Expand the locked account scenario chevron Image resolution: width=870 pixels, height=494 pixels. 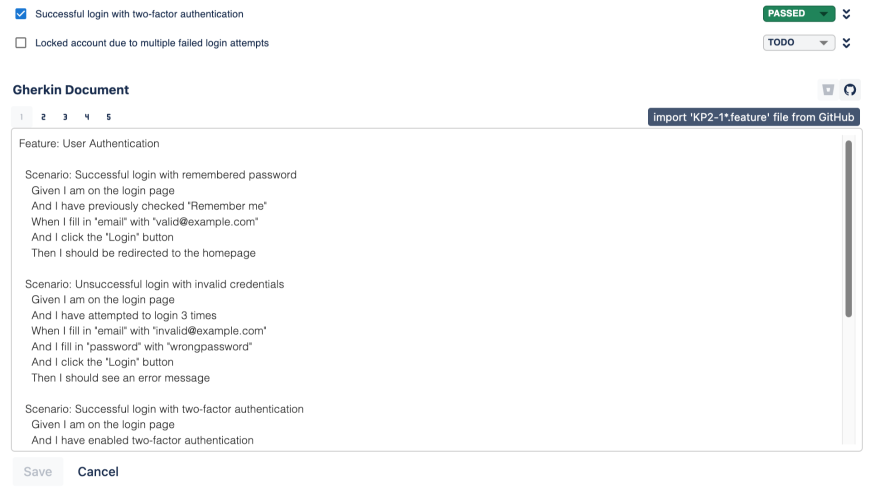tap(847, 43)
